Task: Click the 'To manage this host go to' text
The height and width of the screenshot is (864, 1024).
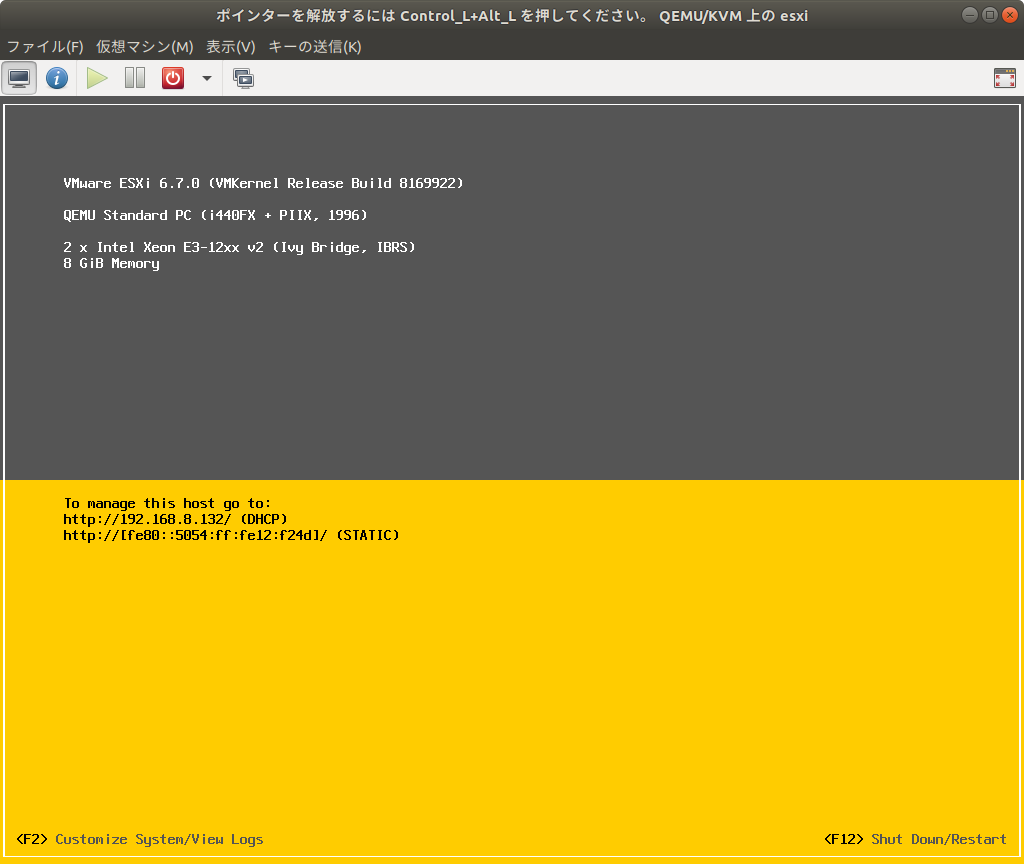Action: 167,504
